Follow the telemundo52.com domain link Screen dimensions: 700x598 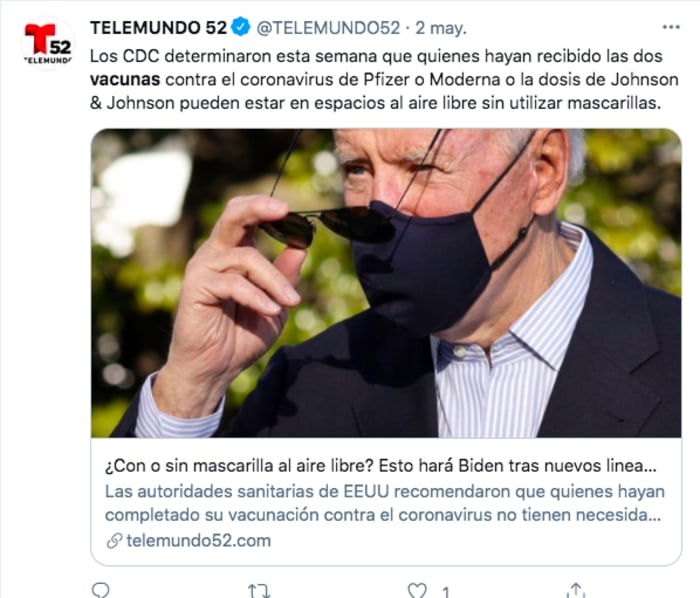(x=199, y=541)
